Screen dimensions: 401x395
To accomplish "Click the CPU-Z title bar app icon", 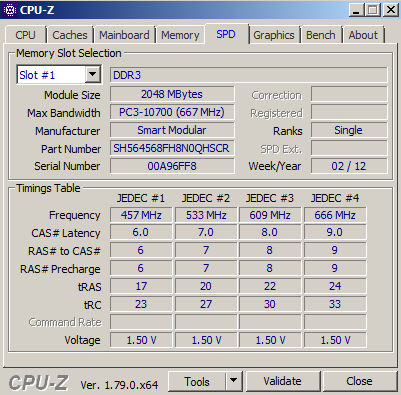I will 10,10.
